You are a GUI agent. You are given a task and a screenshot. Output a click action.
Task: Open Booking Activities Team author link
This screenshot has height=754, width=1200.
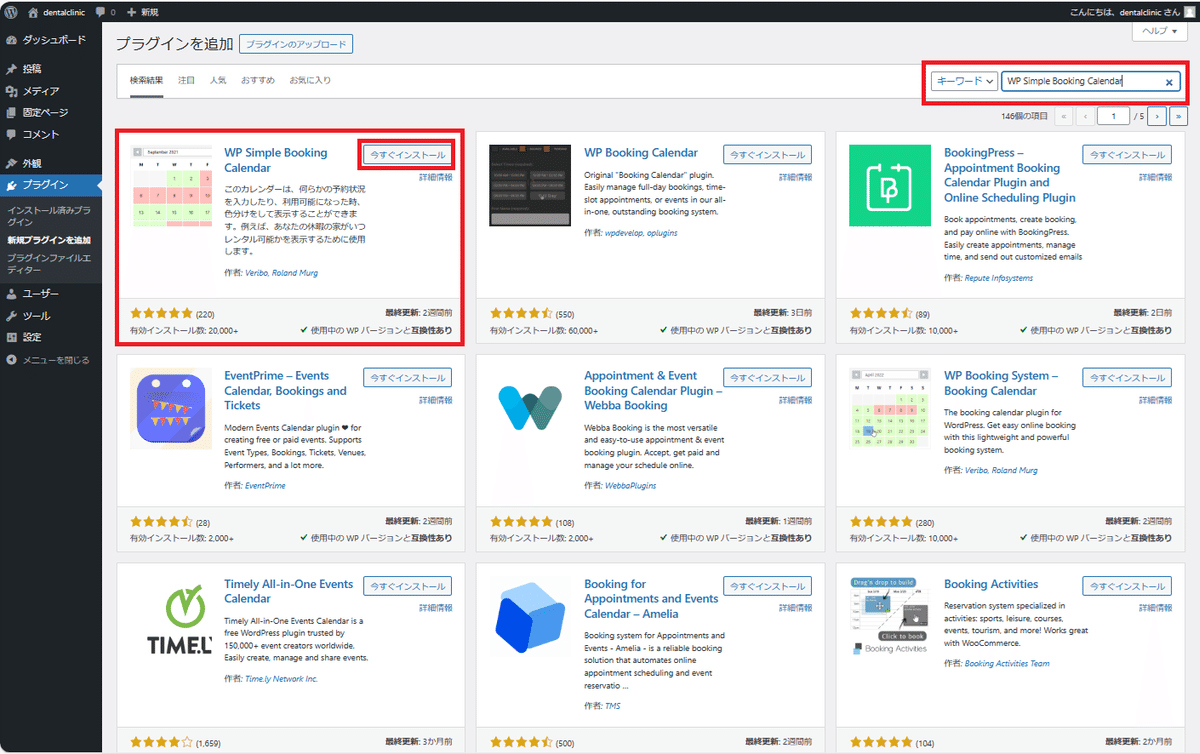point(1007,663)
